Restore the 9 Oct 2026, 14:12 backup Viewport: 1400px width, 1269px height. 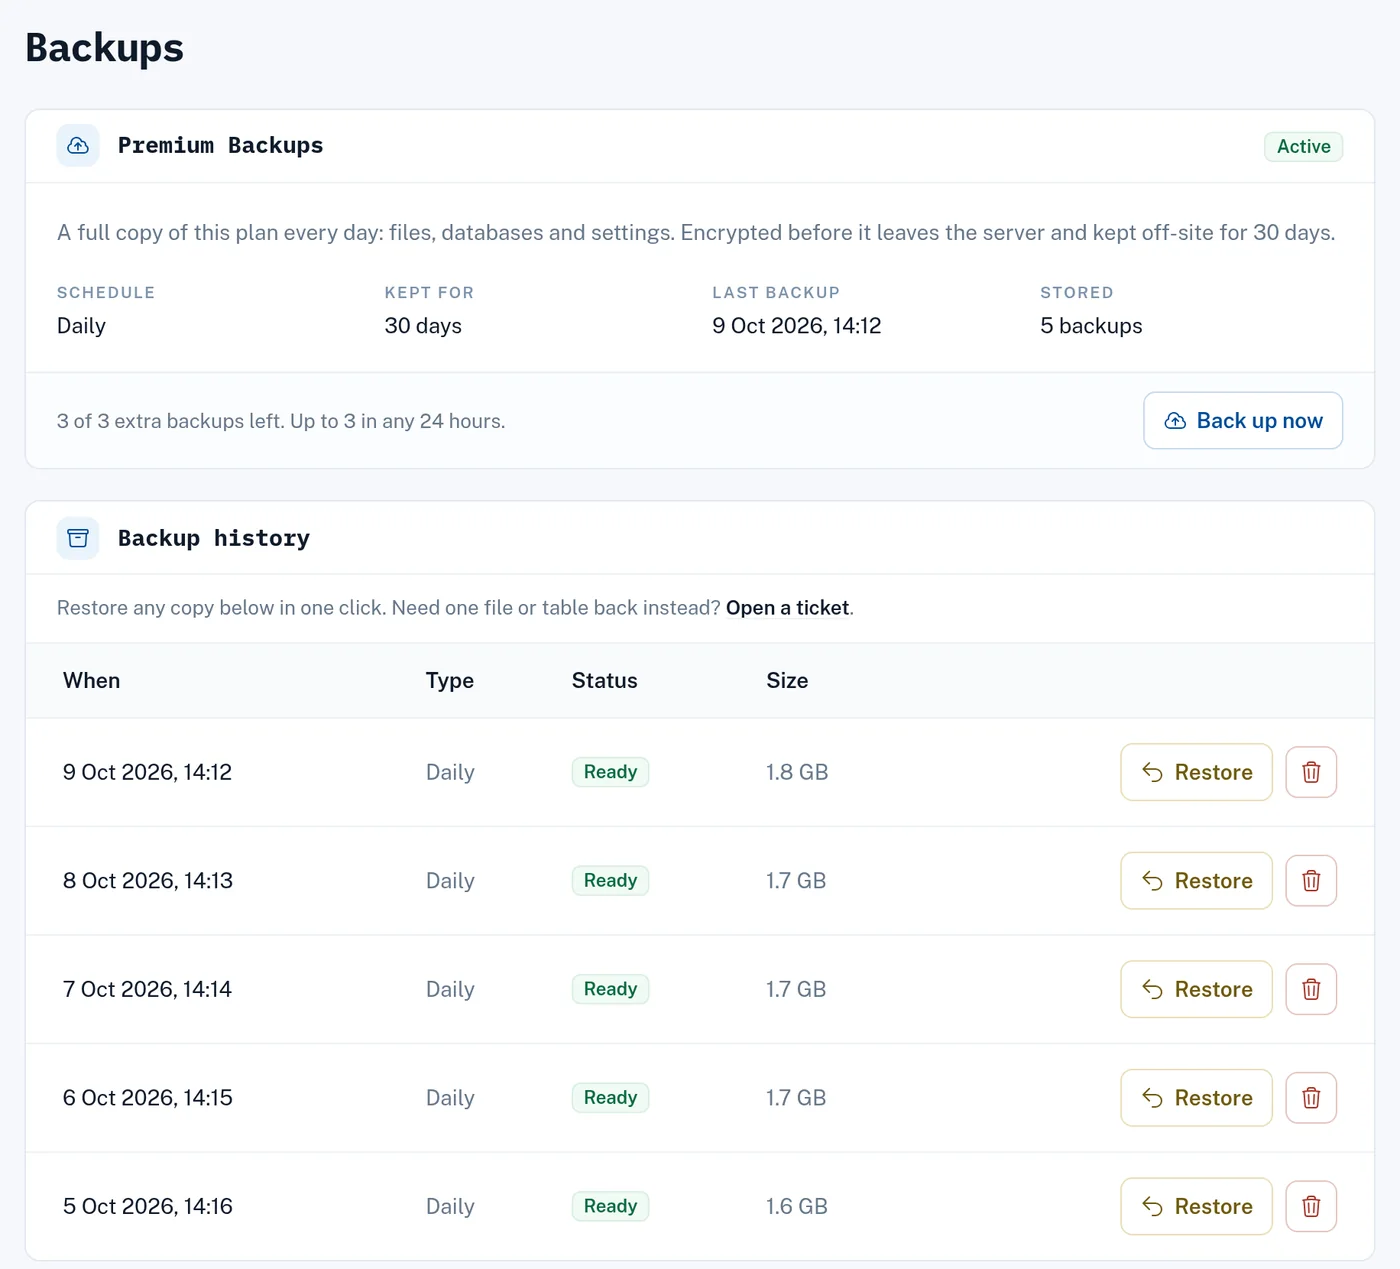click(1196, 772)
